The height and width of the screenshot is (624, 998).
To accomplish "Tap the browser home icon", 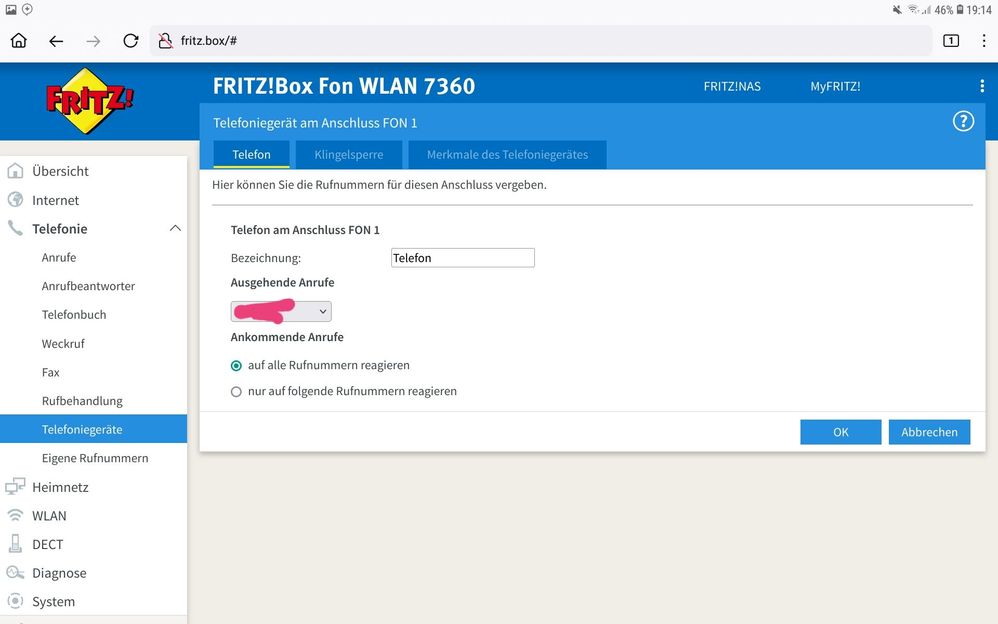I will 19,41.
